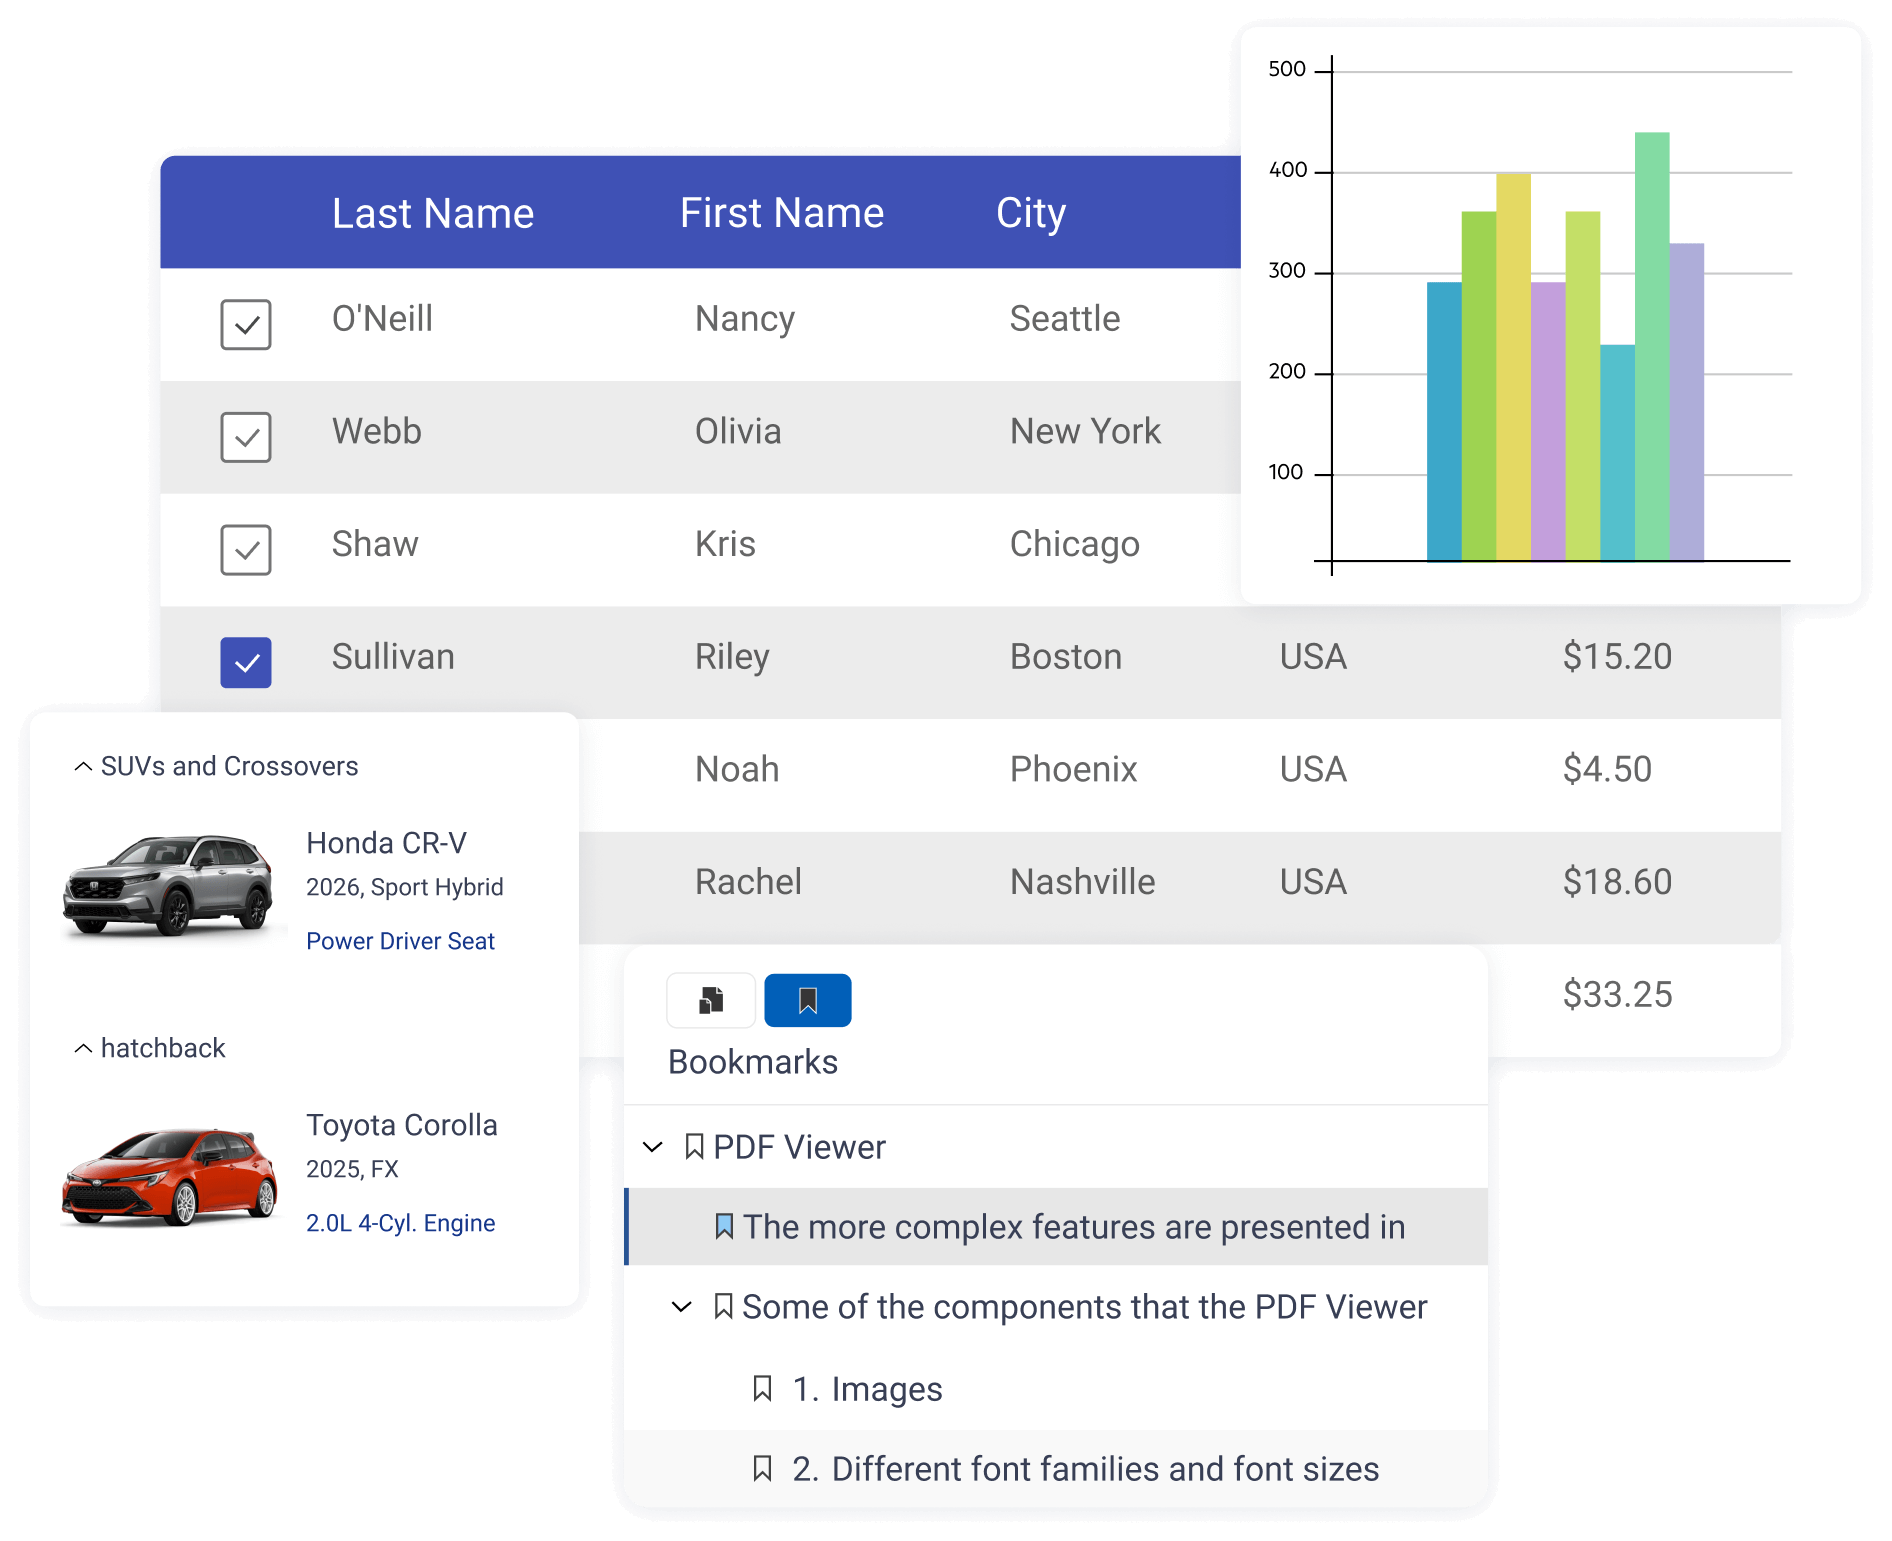Select the blue Bookmarks panel icon
1892x1541 pixels.
[807, 1000]
